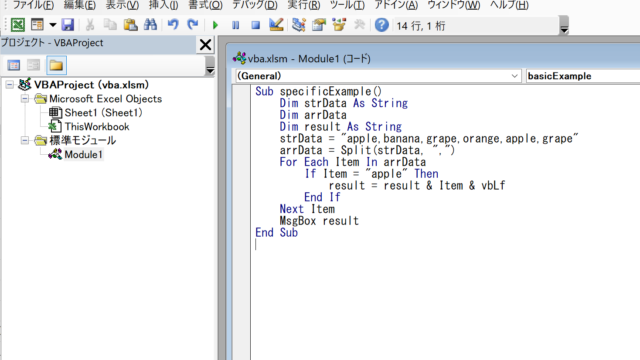
Task: Click the Paste clipboard icon
Action: pos(130,25)
